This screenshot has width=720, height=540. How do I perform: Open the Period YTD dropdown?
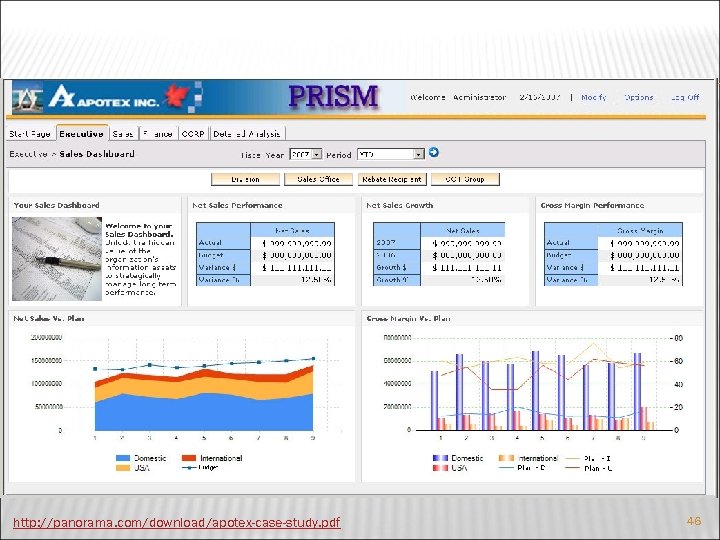[390, 154]
